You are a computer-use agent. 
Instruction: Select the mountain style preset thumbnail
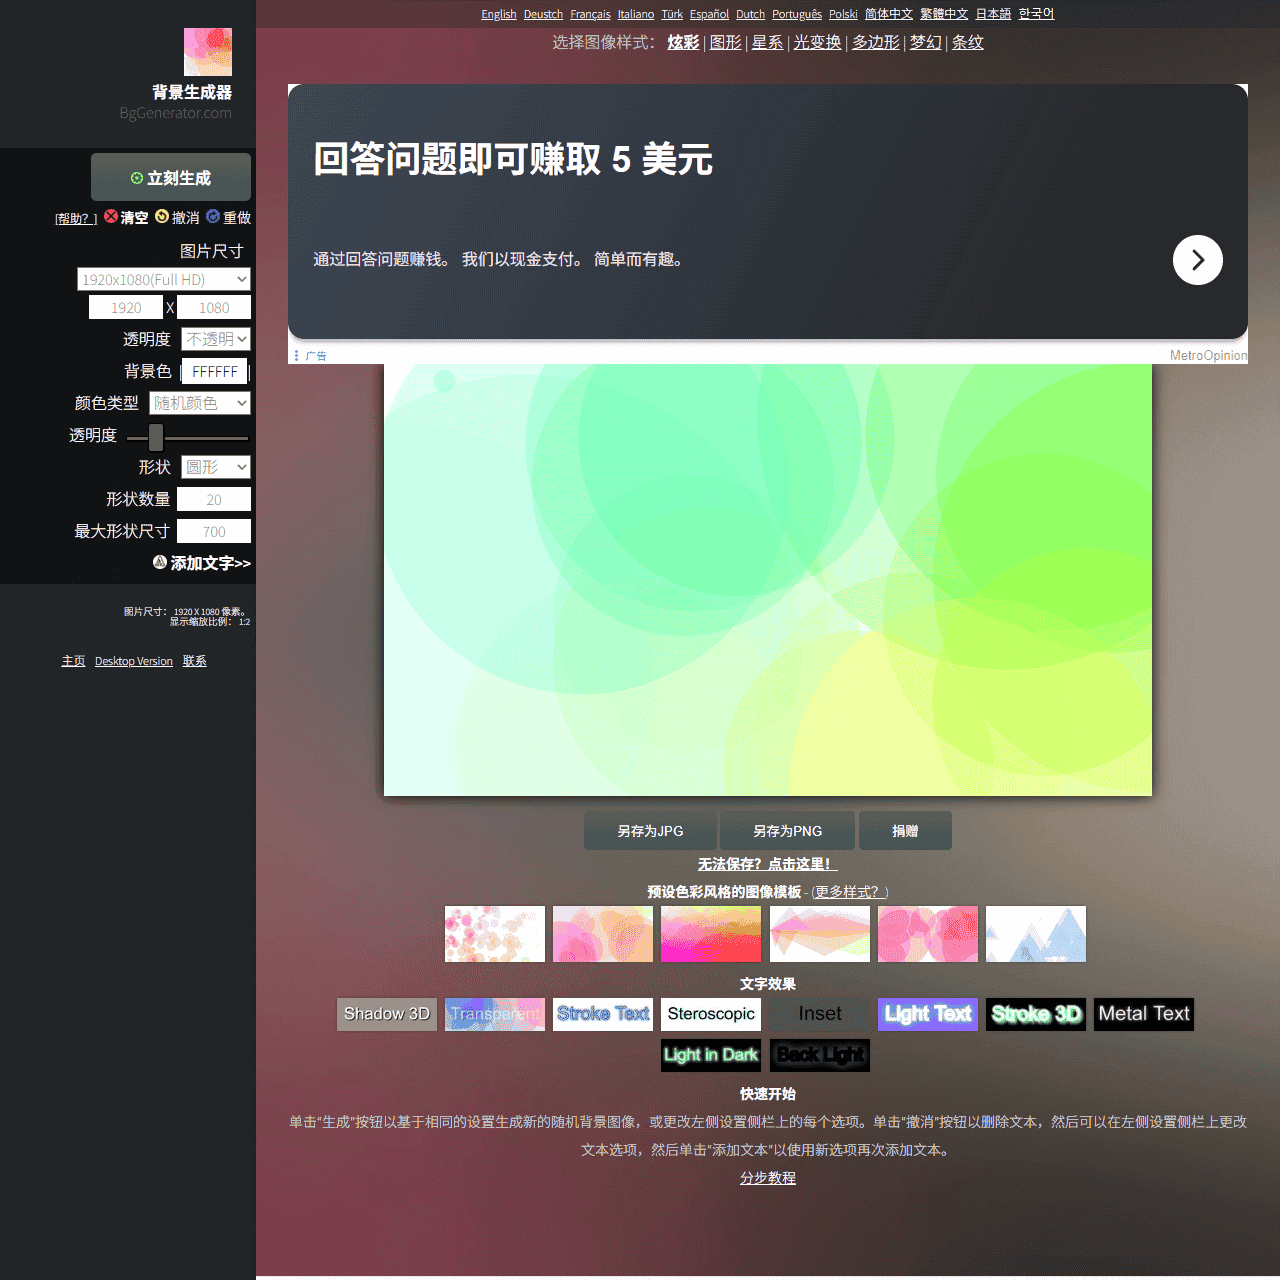(1035, 934)
